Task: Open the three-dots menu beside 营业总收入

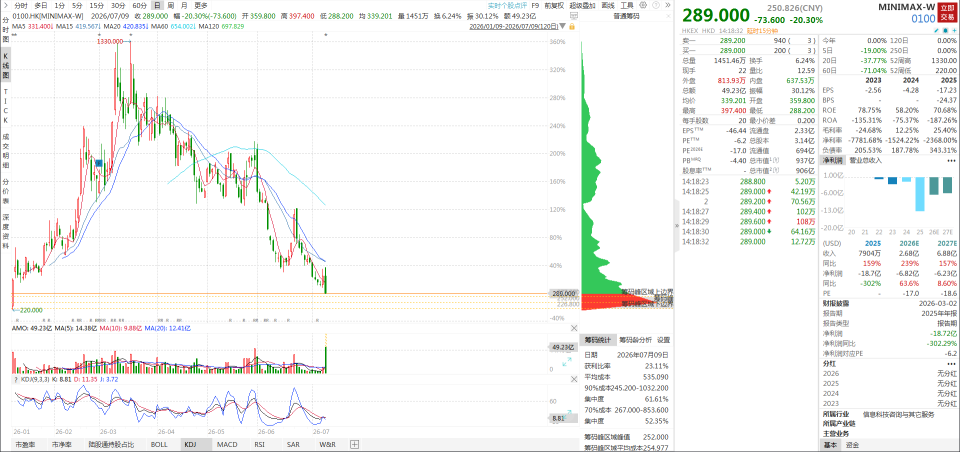Action: tap(951, 160)
